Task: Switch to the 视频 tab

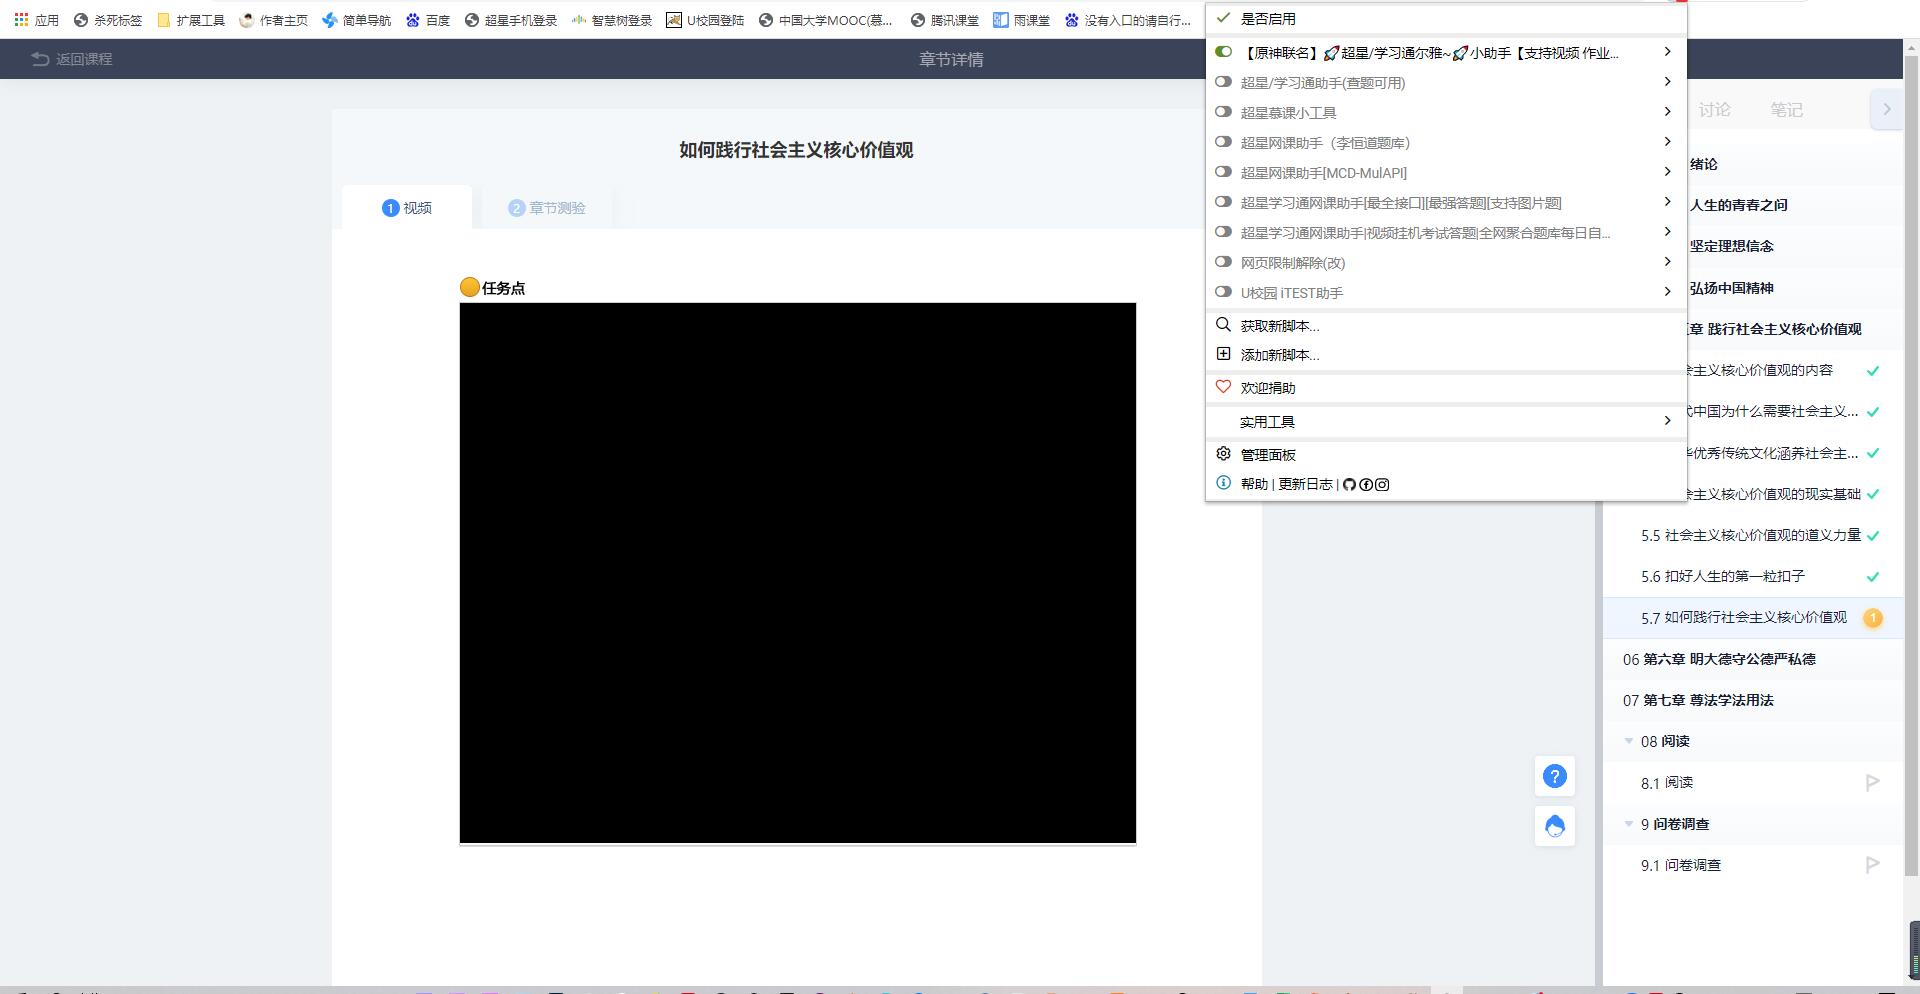Action: (x=407, y=208)
